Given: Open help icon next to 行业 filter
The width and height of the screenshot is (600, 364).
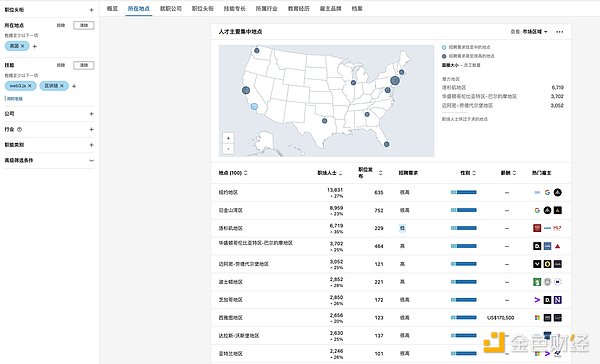Looking at the screenshot, I should click(x=20, y=129).
